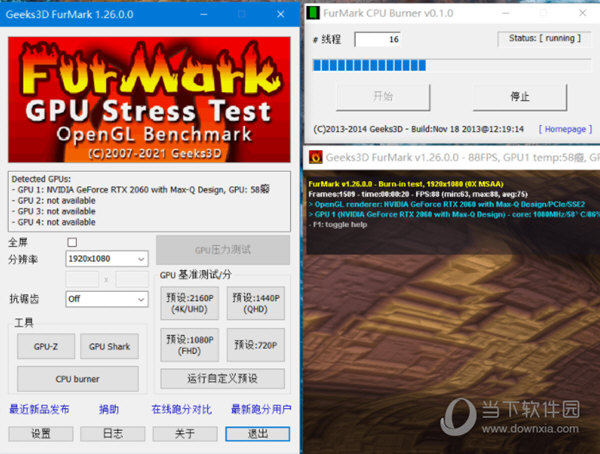The width and height of the screenshot is (600, 454).
Task: Click the Status running indicator
Action: tap(545, 38)
